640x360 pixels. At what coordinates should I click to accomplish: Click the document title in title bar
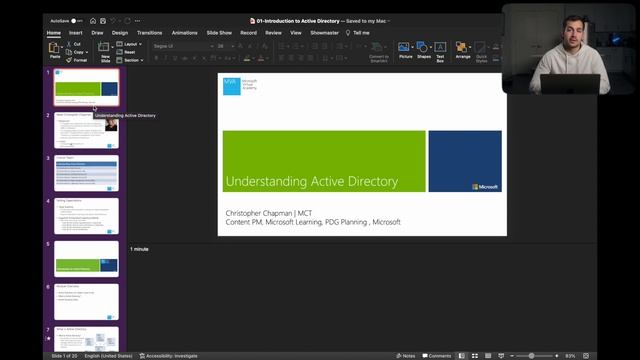coord(298,21)
